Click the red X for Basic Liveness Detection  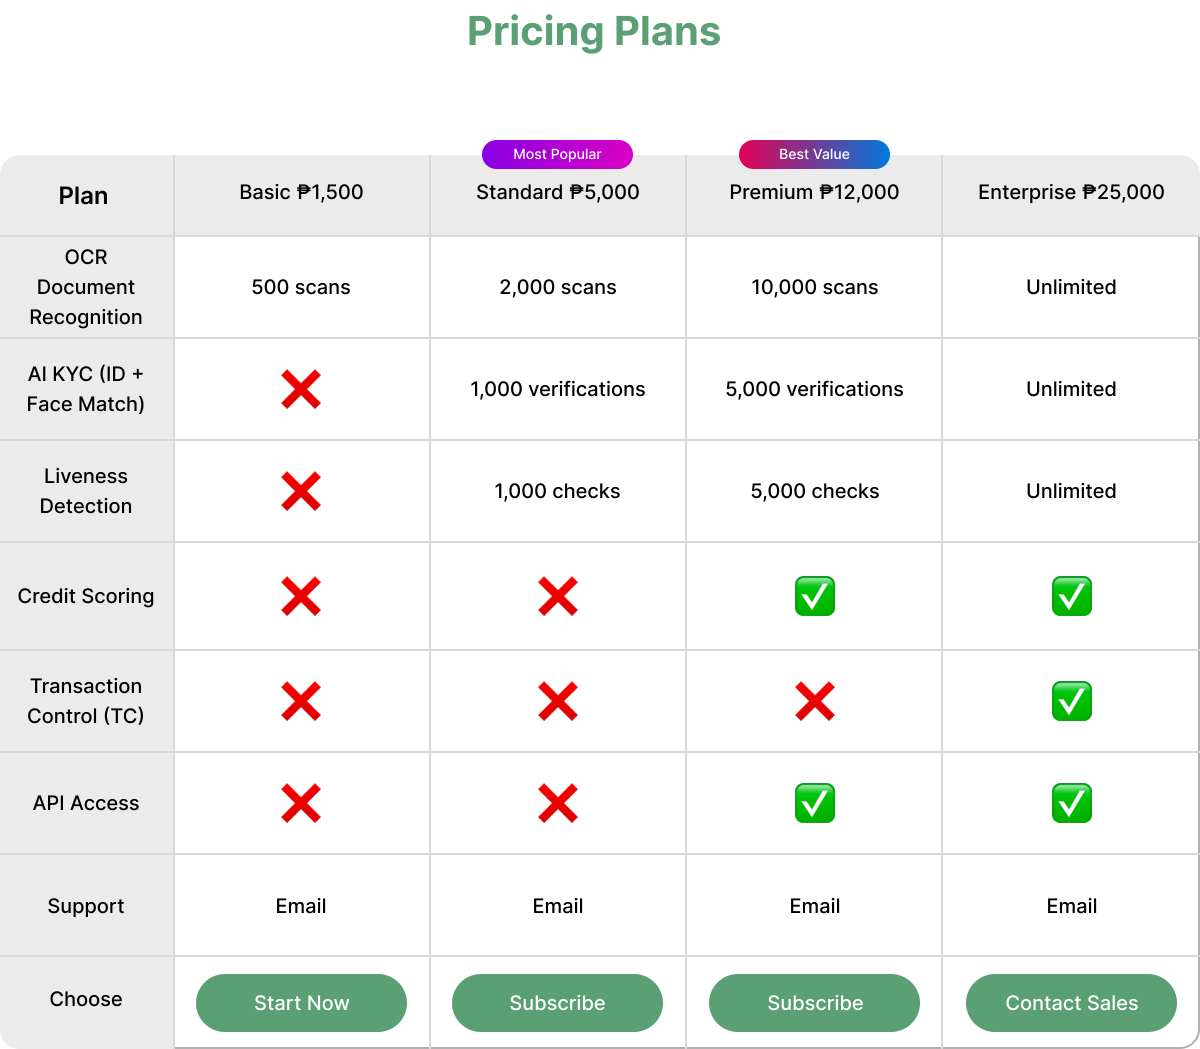[301, 491]
